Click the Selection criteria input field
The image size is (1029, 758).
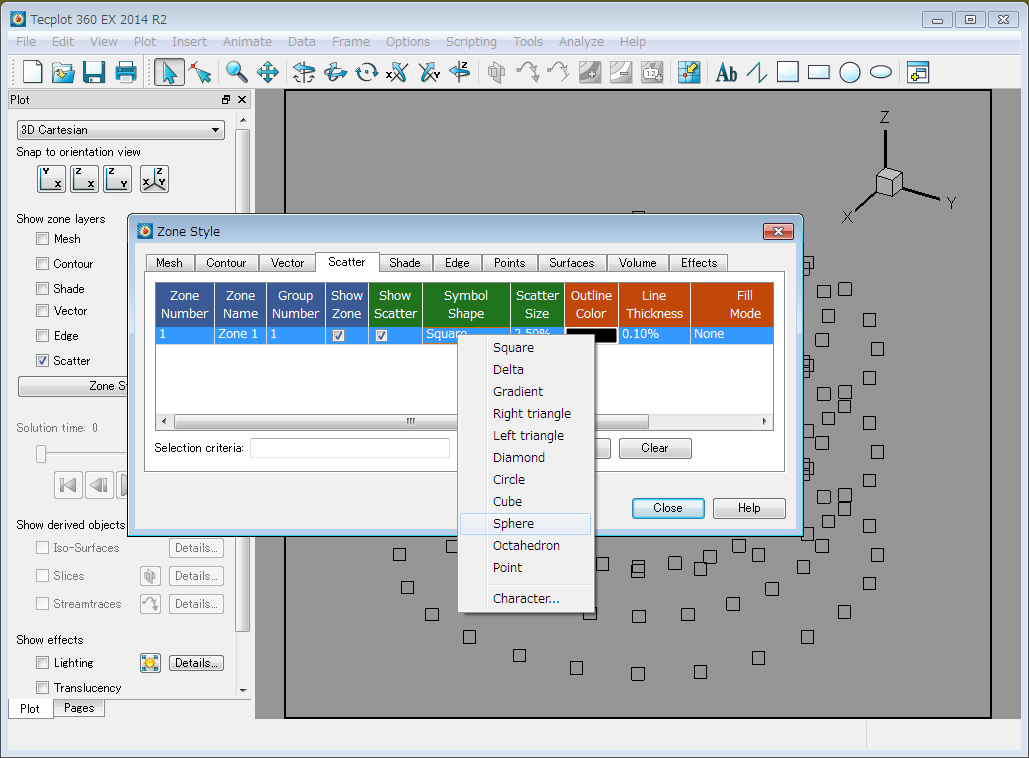[x=350, y=448]
